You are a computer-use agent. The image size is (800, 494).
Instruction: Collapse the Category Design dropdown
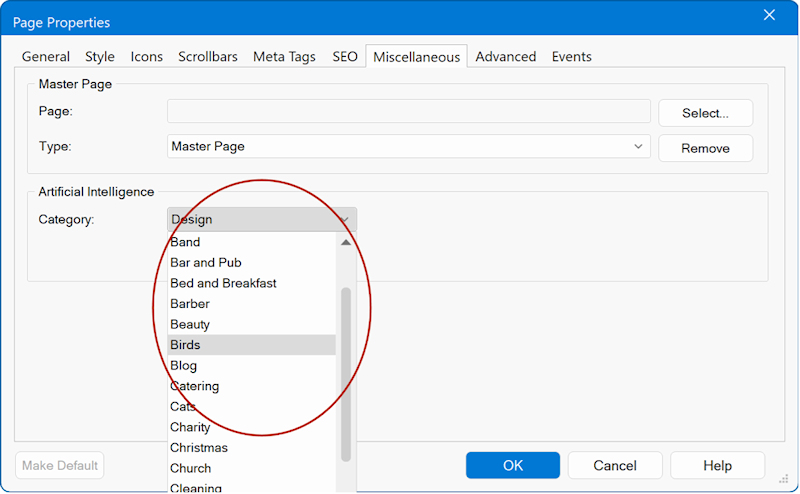click(x=344, y=220)
